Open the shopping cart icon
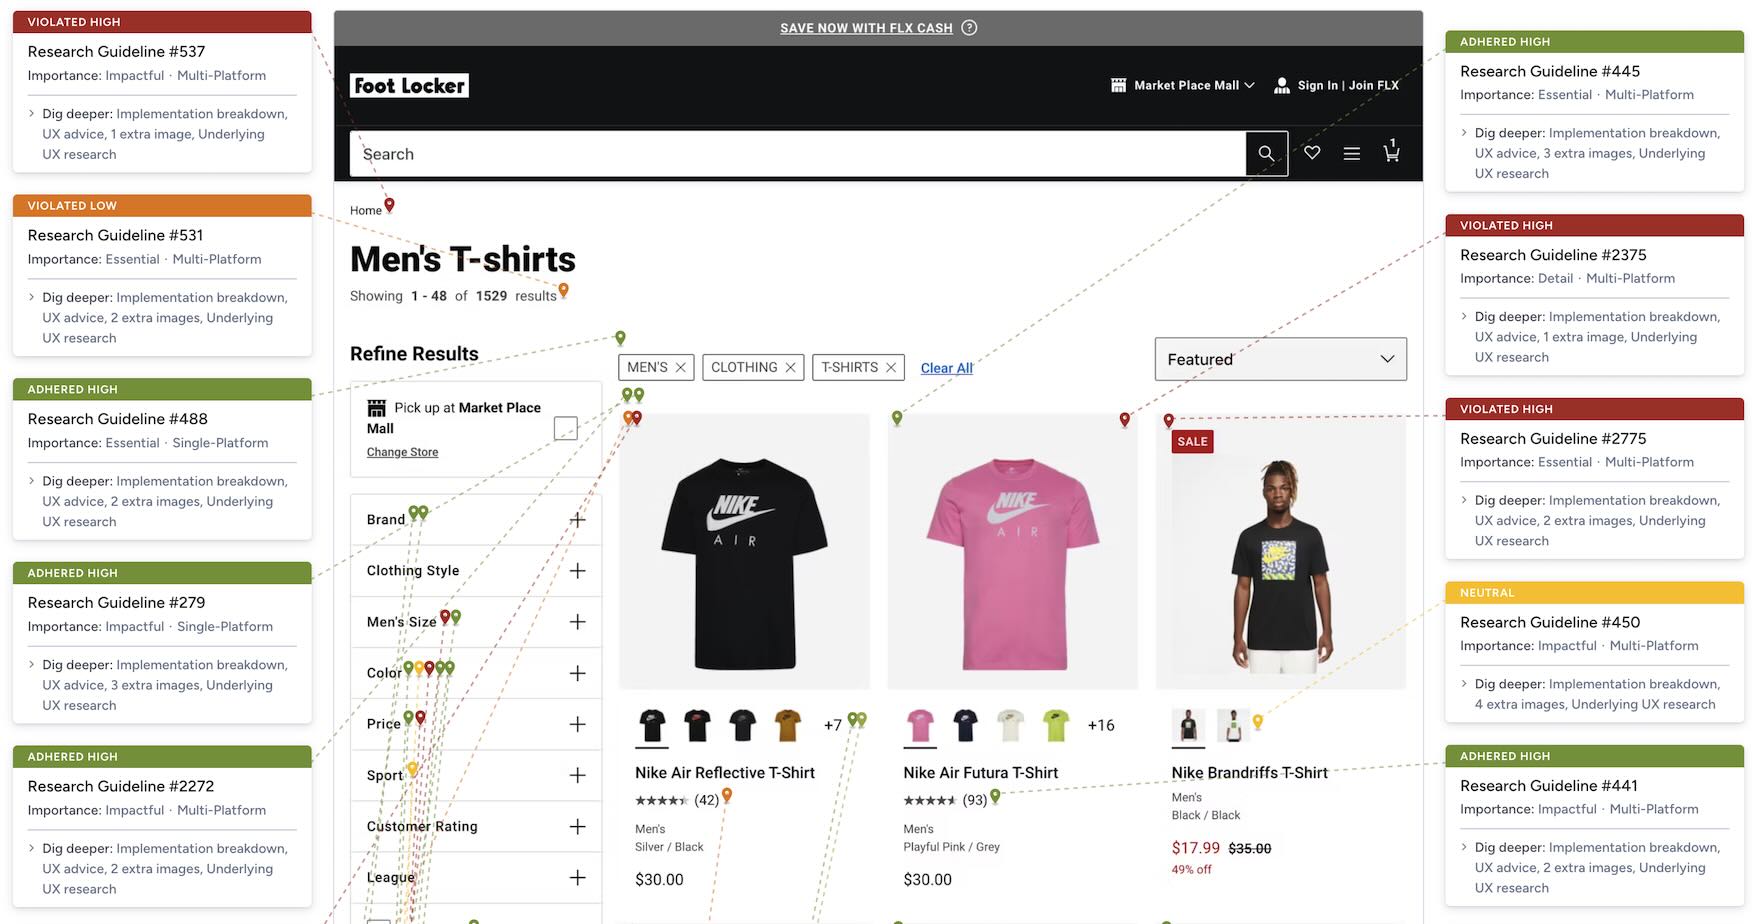Screen dimensions: 1760x924 [x=1391, y=151]
